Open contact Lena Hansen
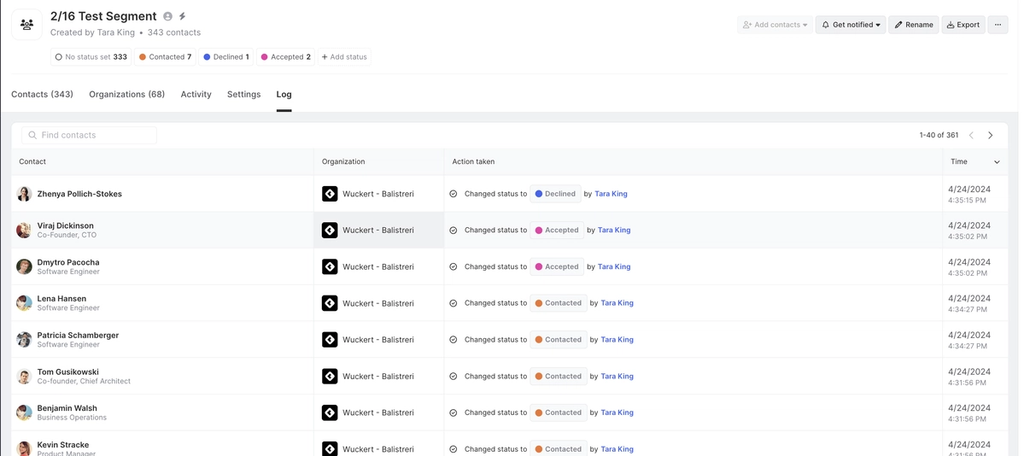The width and height of the screenshot is (1024, 456). click(61, 299)
